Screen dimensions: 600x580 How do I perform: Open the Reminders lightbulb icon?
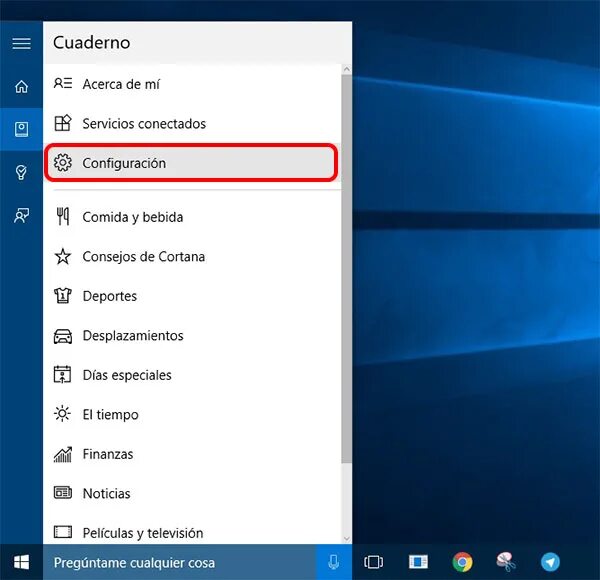21,173
